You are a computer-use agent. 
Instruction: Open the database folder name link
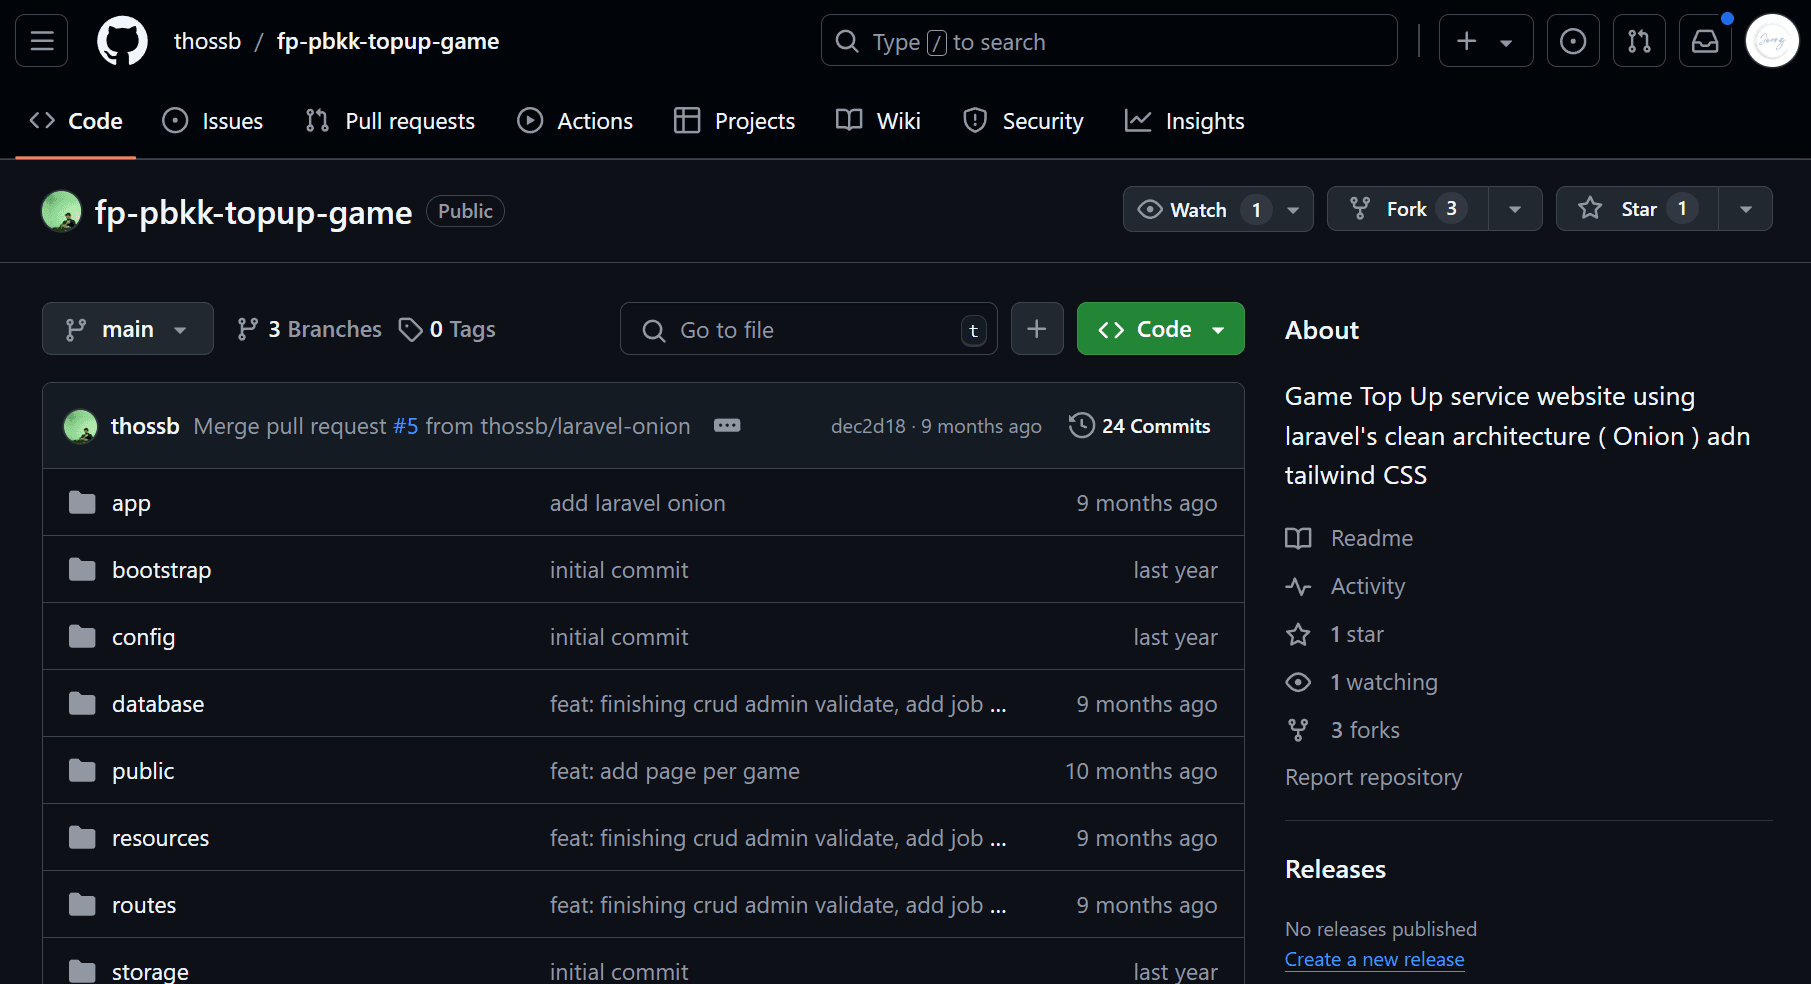(x=158, y=704)
